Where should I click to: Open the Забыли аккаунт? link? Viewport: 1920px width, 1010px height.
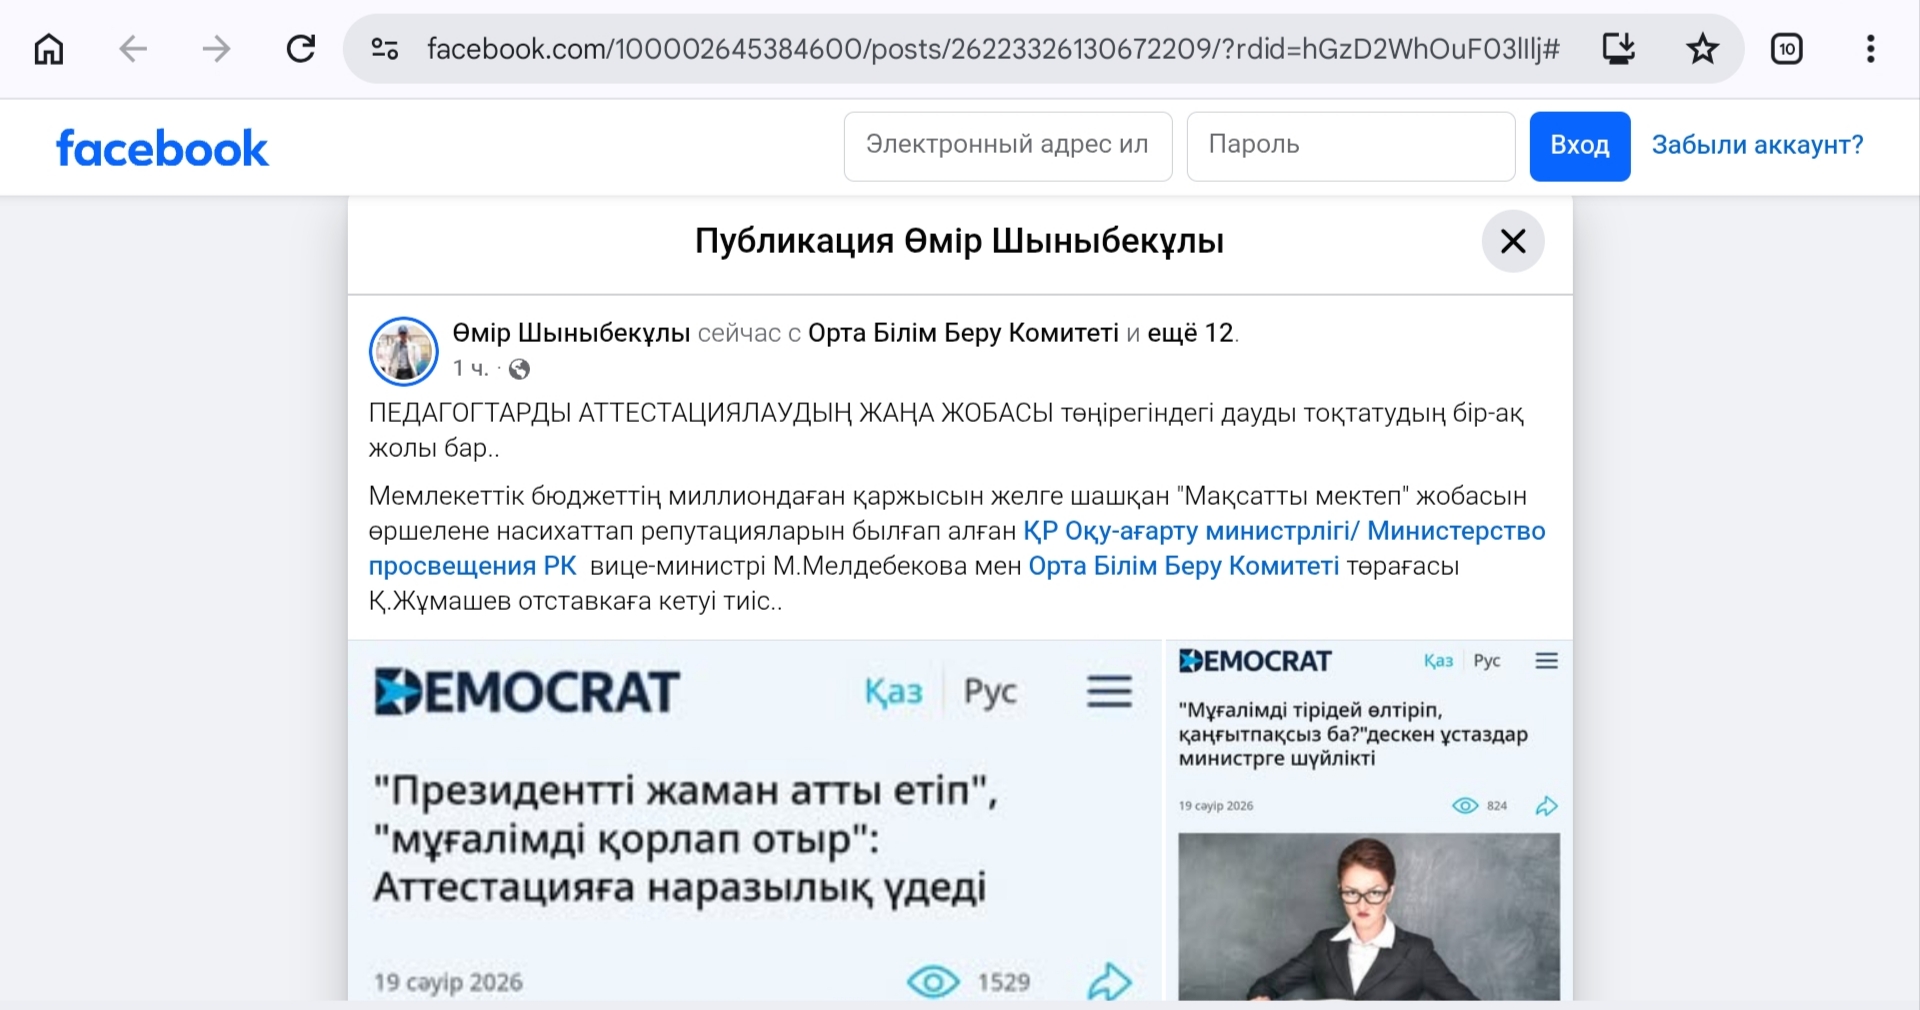point(1757,146)
